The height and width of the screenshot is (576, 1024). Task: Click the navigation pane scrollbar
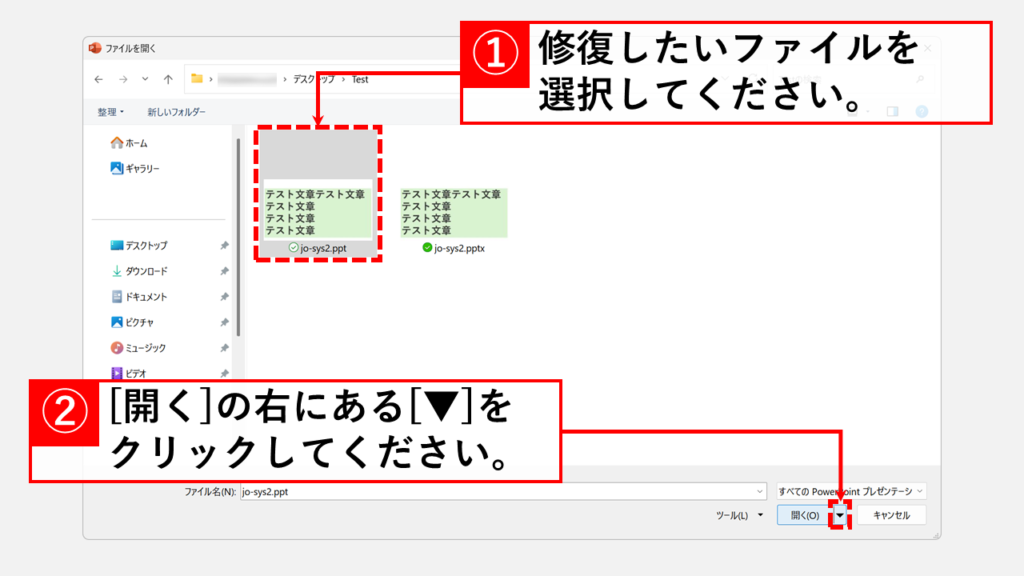pyautogui.click(x=238, y=237)
